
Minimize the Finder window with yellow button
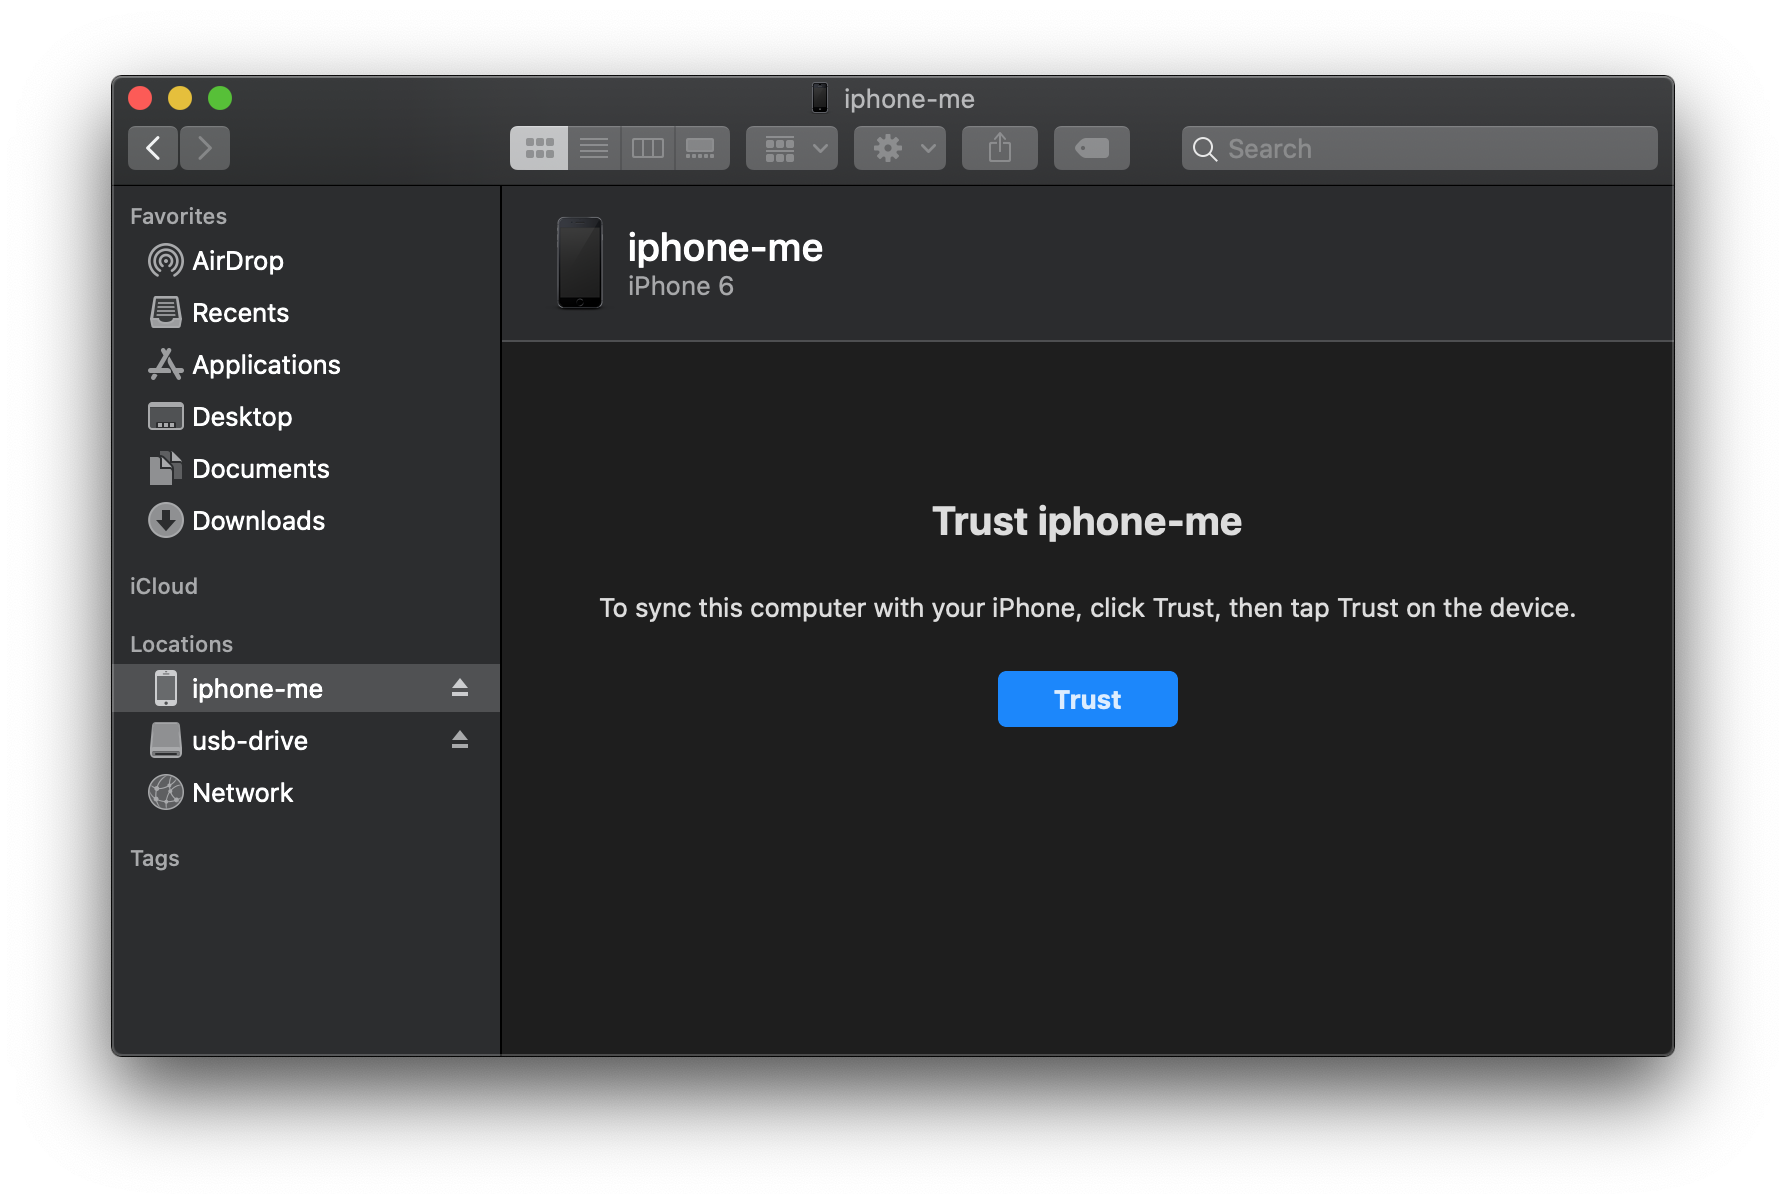point(180,98)
